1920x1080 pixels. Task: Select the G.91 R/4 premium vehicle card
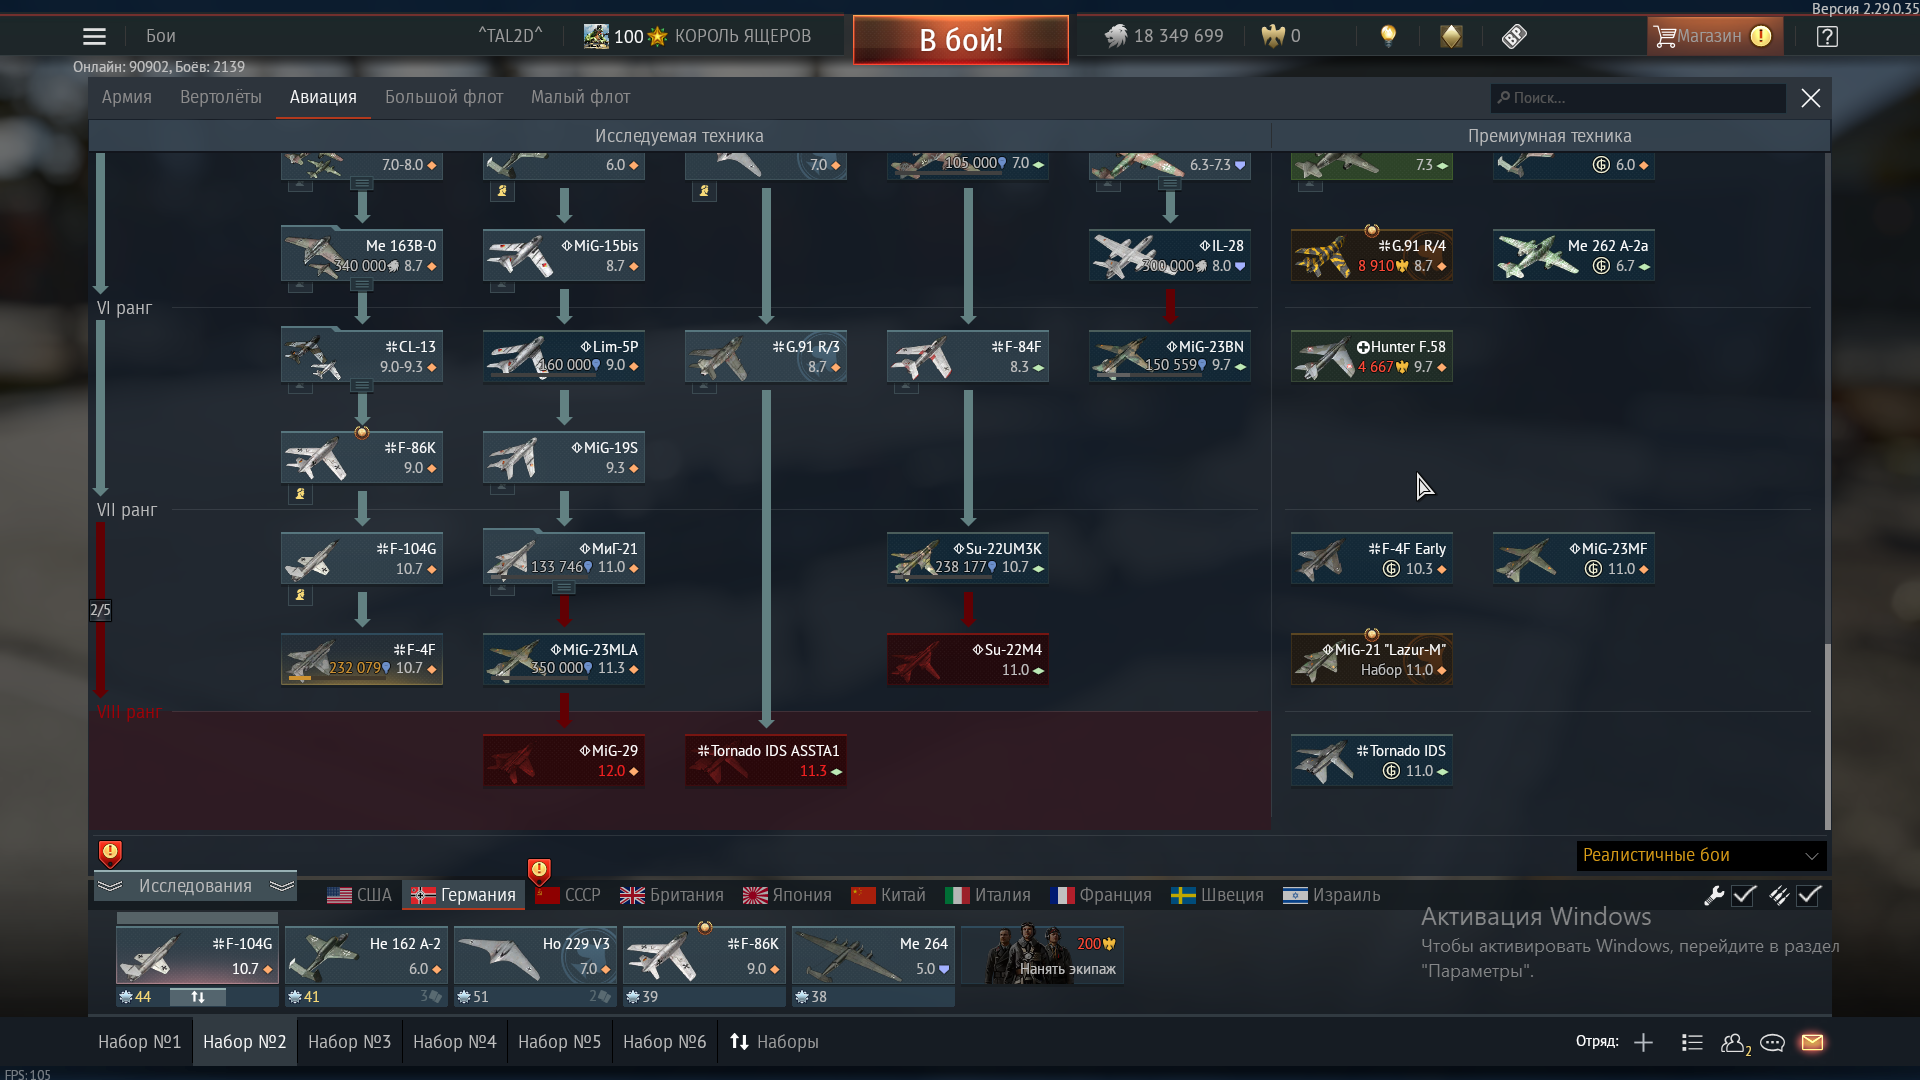(x=1372, y=256)
